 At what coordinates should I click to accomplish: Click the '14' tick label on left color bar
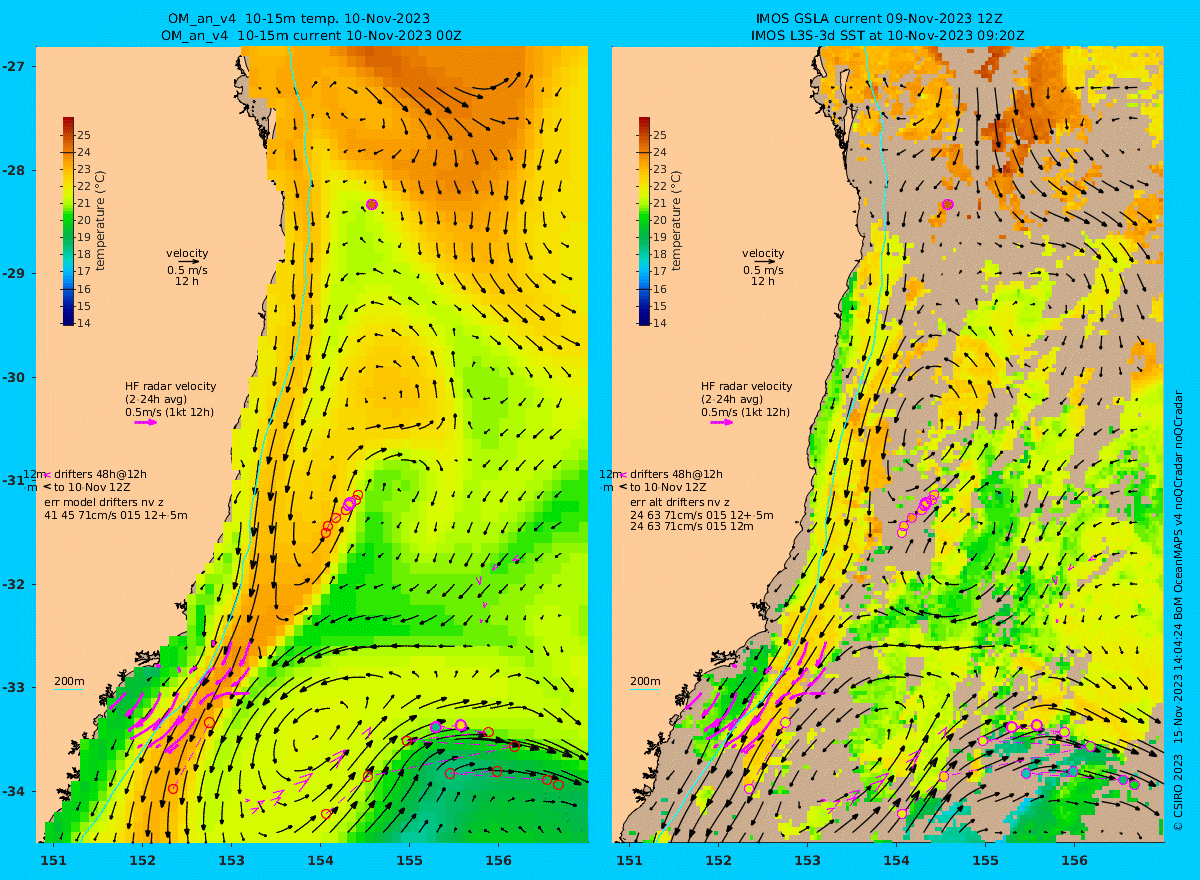pos(85,323)
